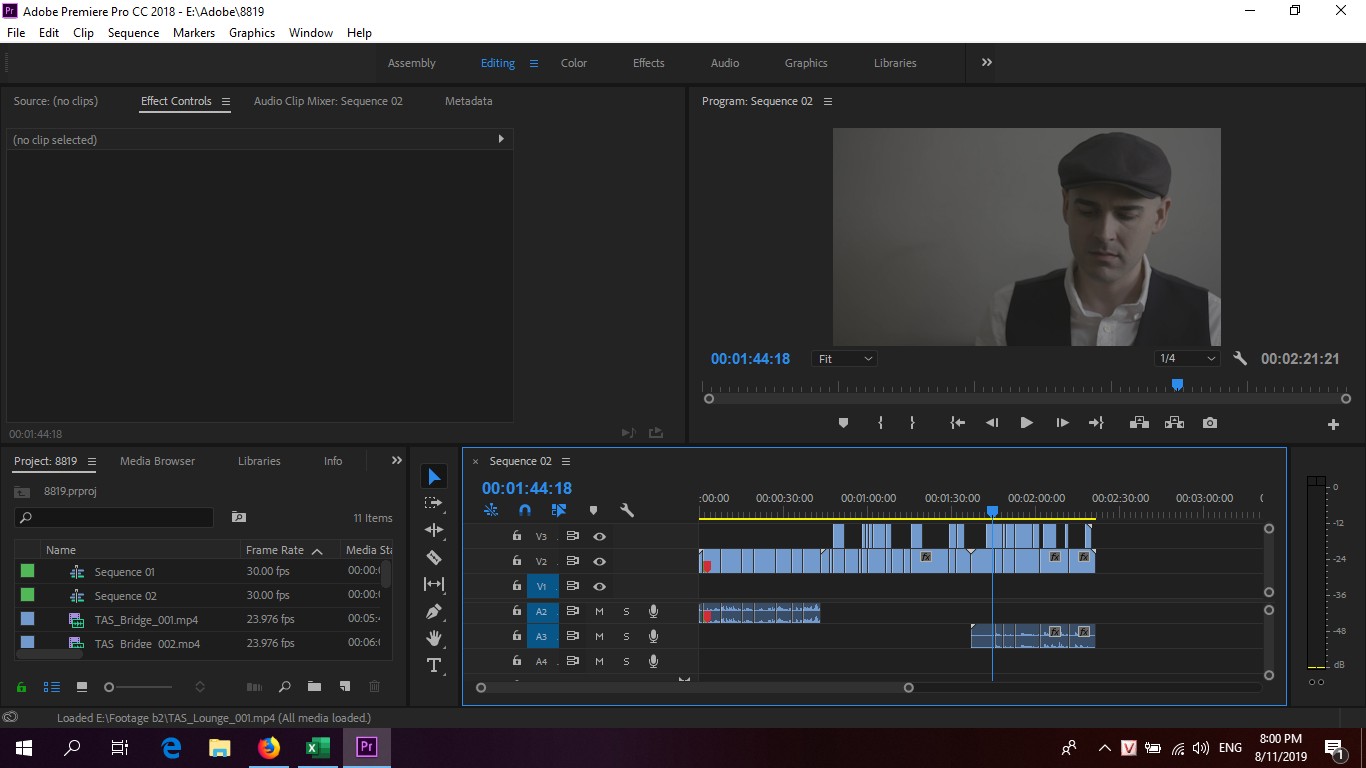Open timeline display settings wrench
Viewport: 1366px width, 768px height.
pos(627,510)
